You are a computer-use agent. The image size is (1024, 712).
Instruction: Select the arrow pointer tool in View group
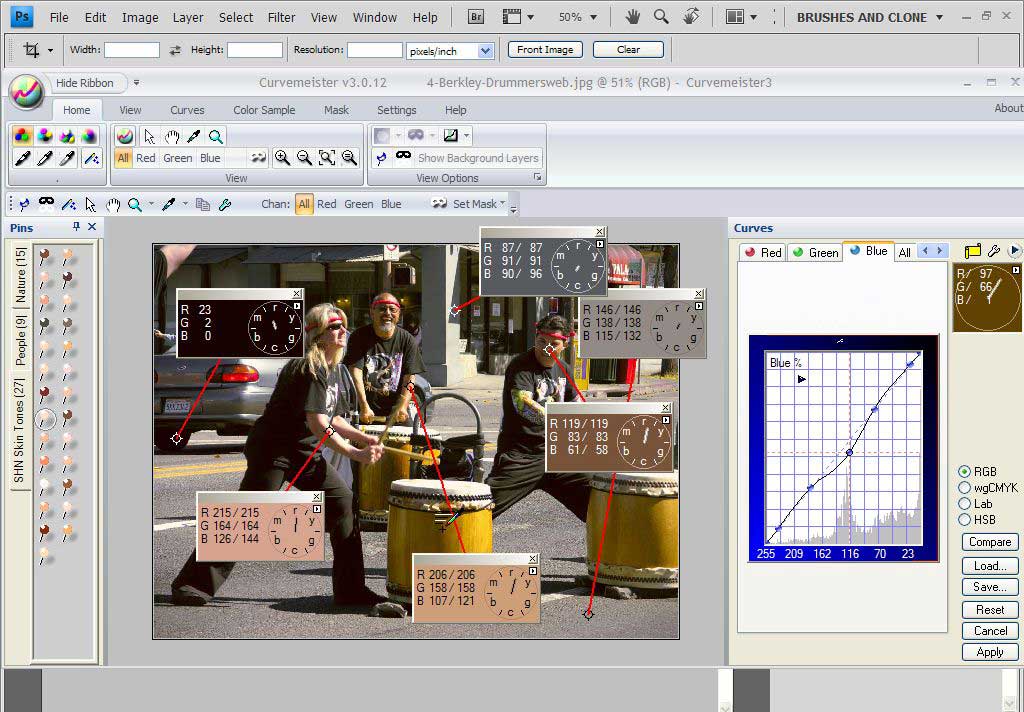[x=150, y=136]
